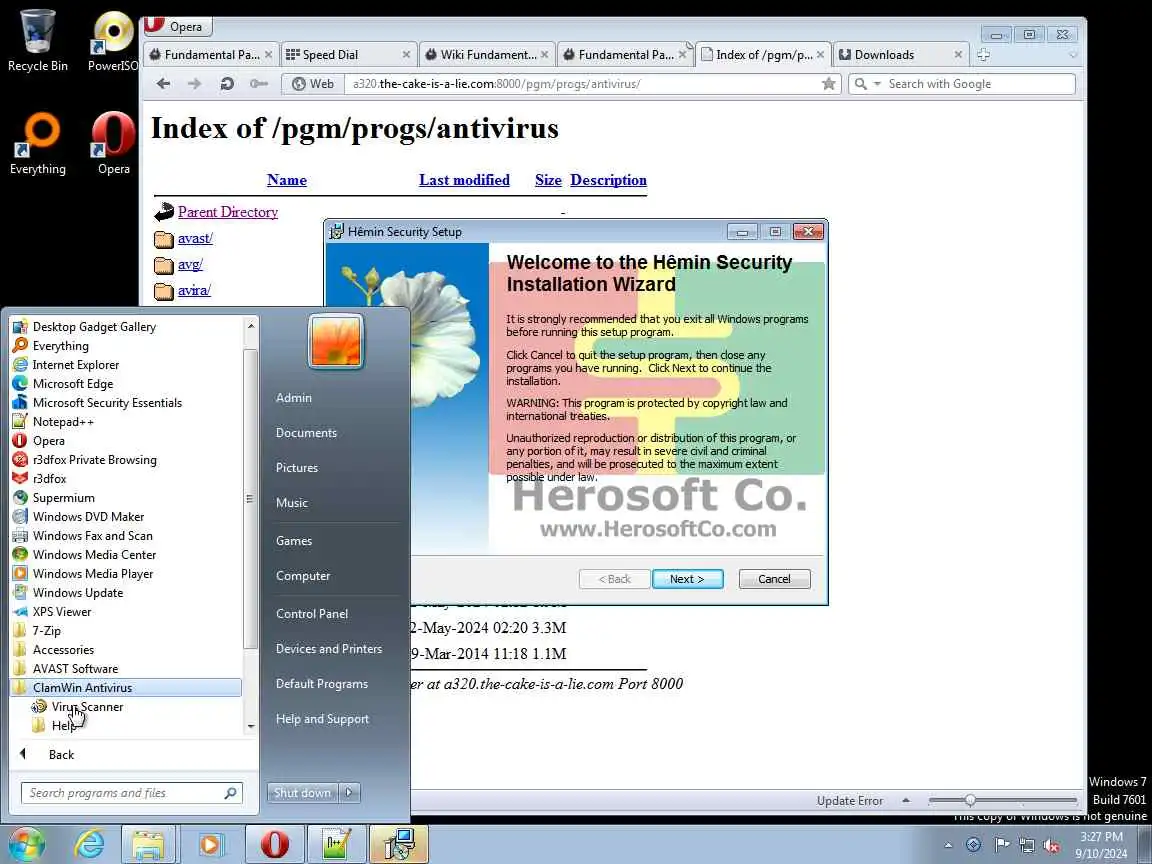Sort index by Size column
This screenshot has height=864, width=1152.
[548, 180]
